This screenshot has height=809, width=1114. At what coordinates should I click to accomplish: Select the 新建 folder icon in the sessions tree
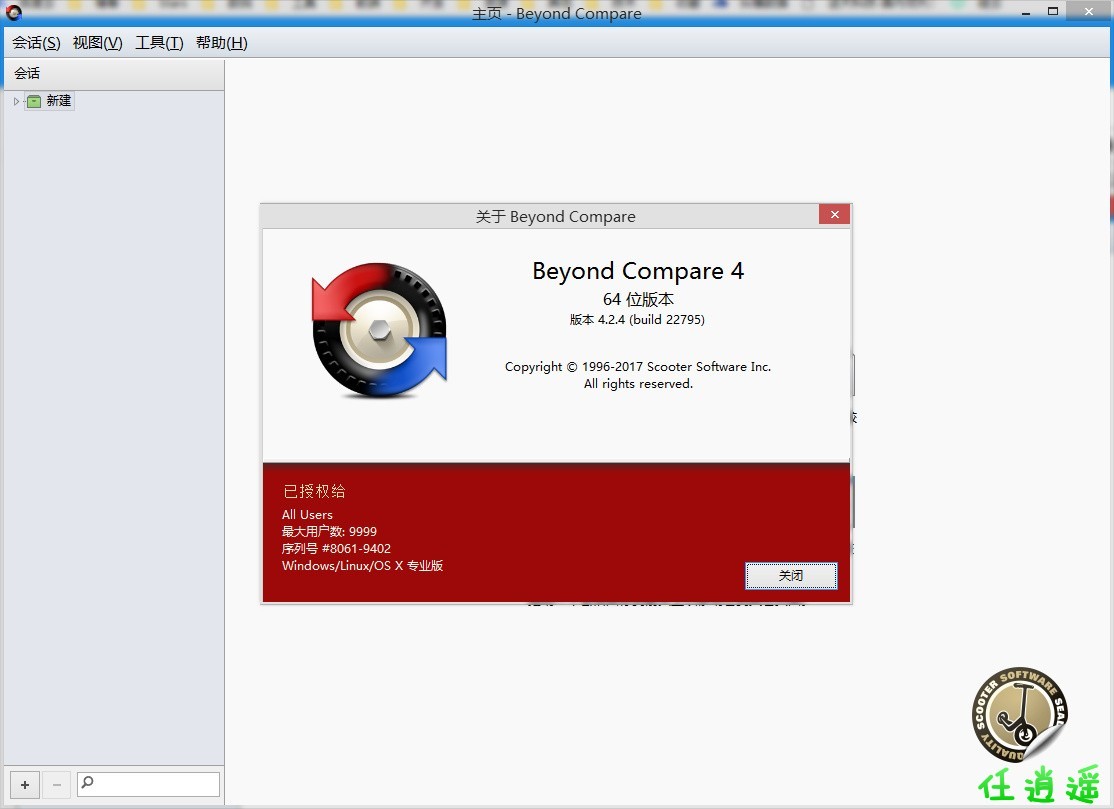(x=34, y=102)
